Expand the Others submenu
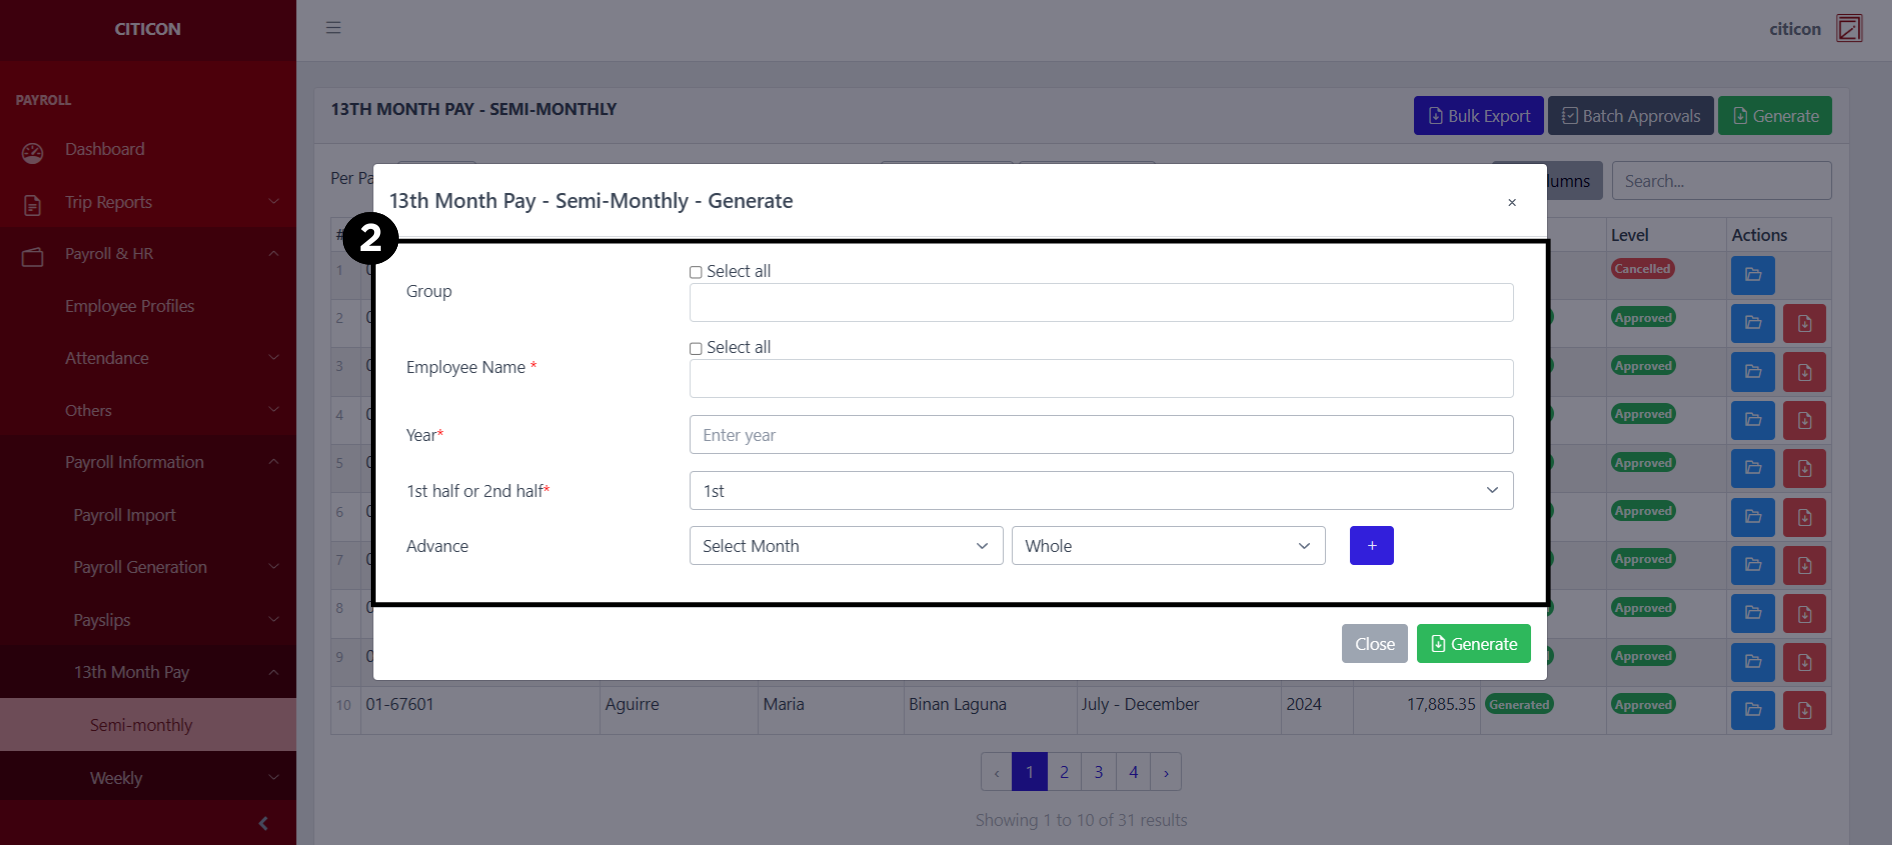The image size is (1892, 845). [x=148, y=410]
